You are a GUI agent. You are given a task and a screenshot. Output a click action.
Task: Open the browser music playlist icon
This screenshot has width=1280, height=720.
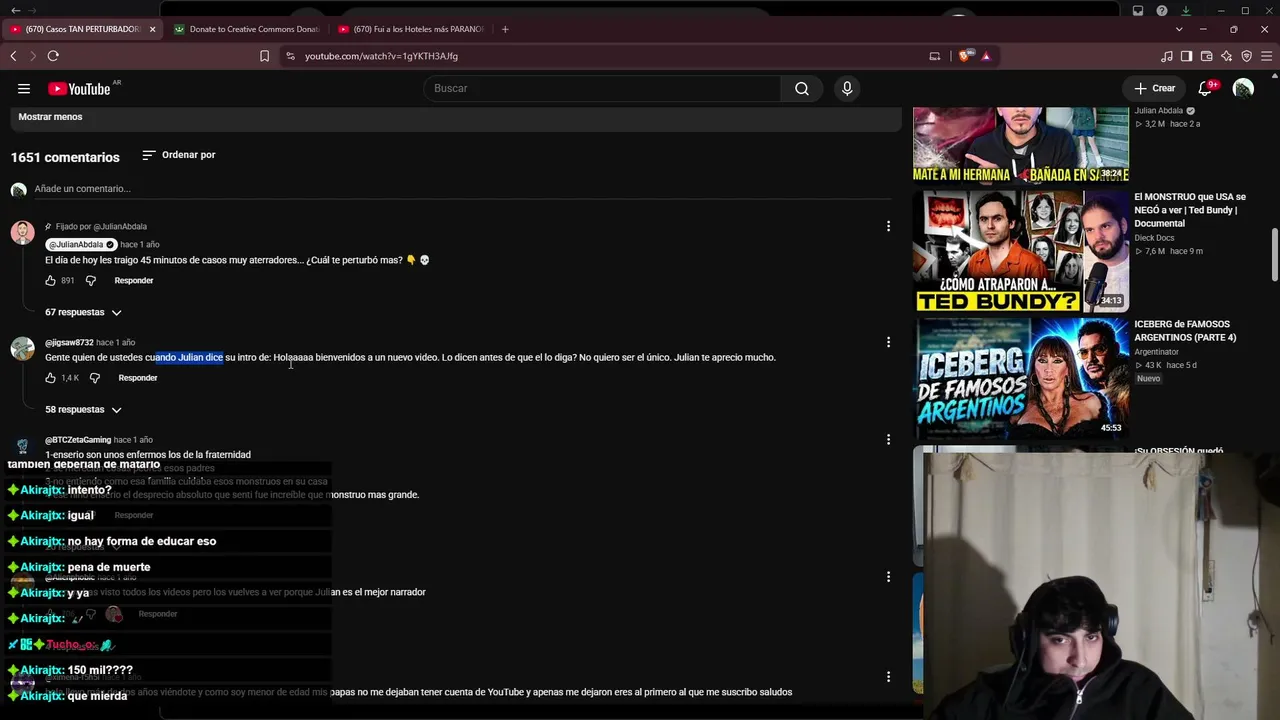pos(1167,56)
